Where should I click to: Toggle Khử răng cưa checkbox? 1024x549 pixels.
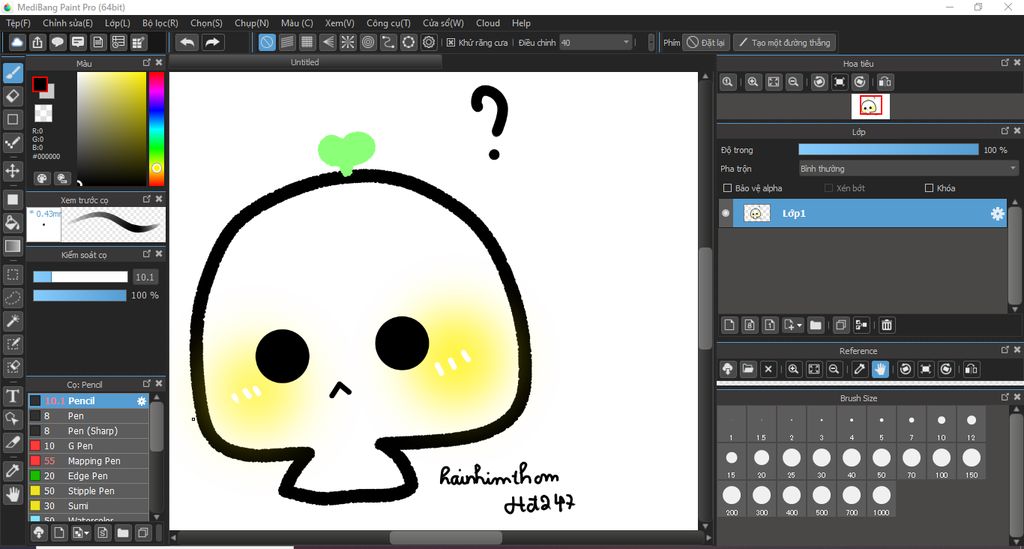451,42
